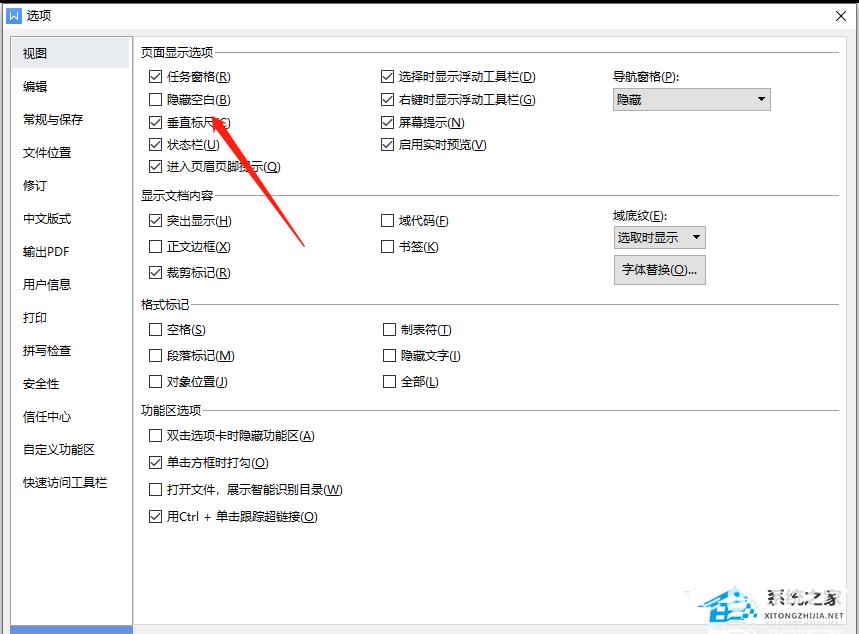Click the WPS Writer icon in title bar
Screen dimensions: 859x634
coord(13,15)
